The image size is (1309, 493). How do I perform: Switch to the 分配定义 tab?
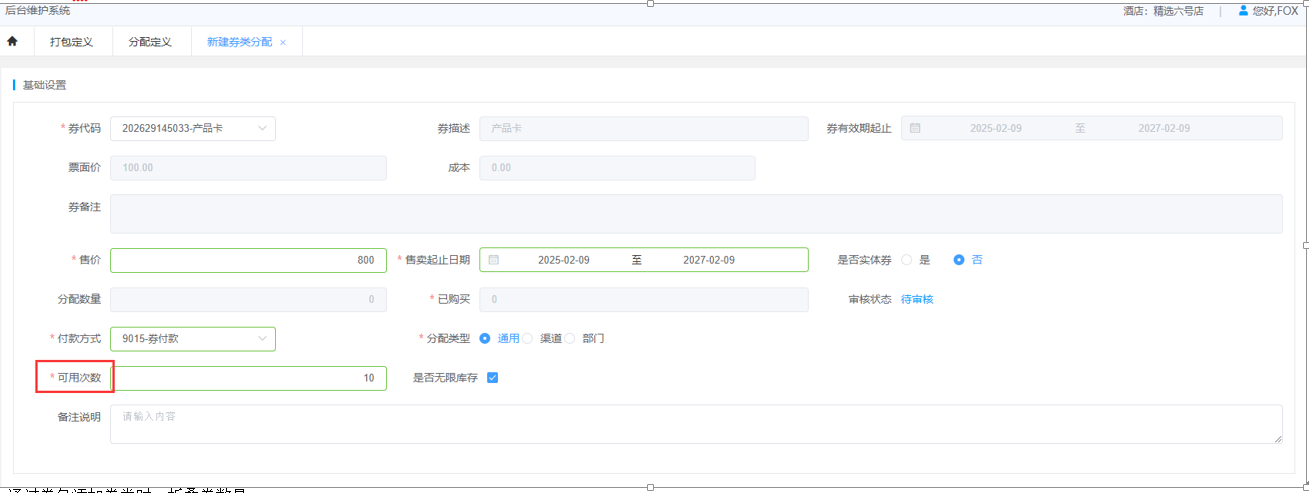pyautogui.click(x=150, y=42)
